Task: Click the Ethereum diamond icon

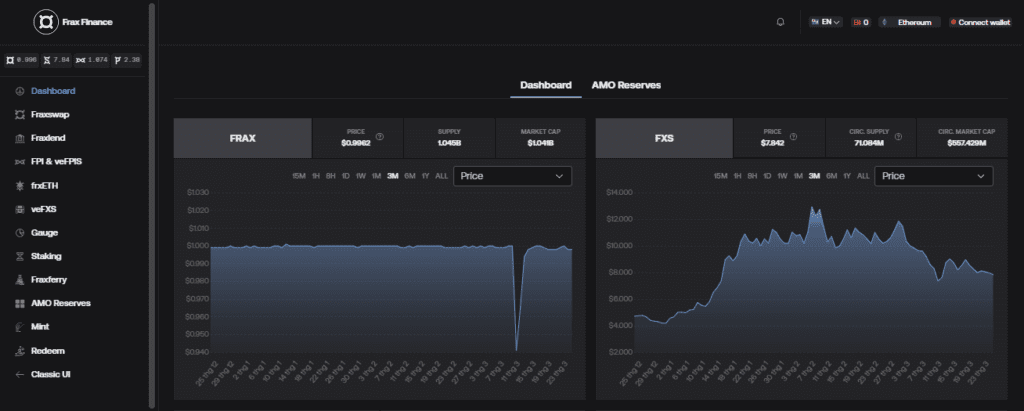Action: pos(885,22)
